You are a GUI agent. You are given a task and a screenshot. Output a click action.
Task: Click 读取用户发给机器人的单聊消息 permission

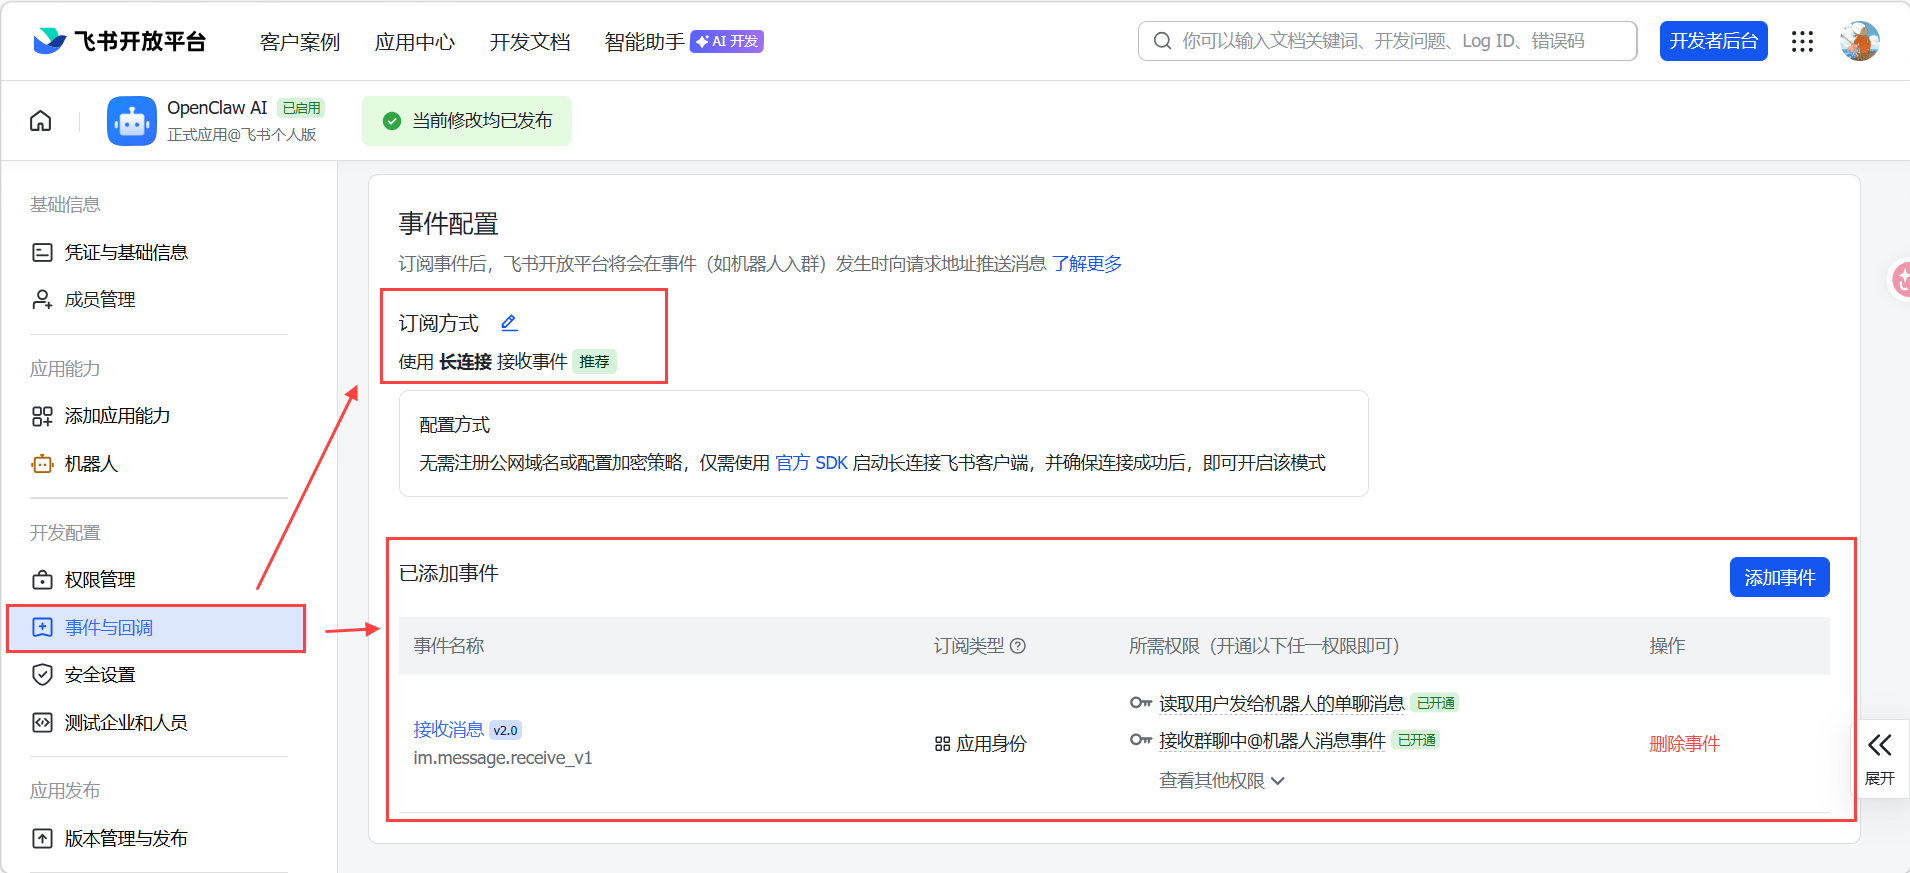pos(1282,704)
